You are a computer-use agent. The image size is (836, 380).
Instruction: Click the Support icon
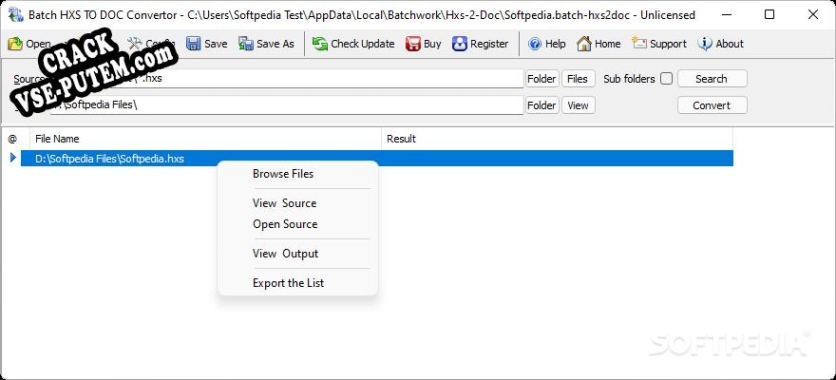[639, 43]
